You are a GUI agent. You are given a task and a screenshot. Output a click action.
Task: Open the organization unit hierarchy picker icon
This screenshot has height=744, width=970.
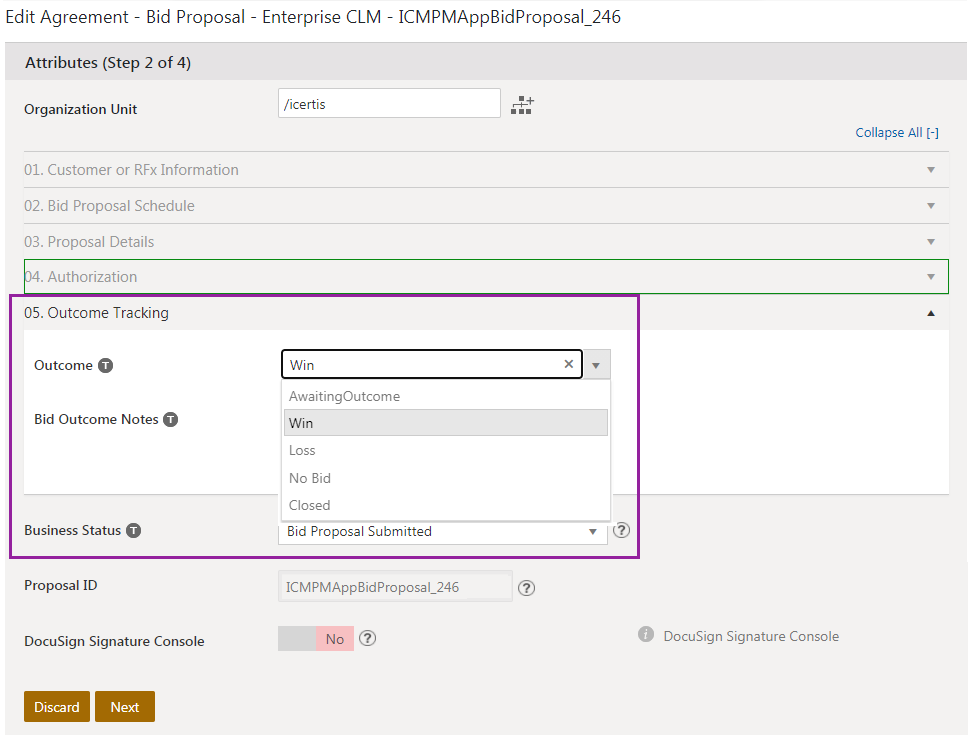[522, 105]
